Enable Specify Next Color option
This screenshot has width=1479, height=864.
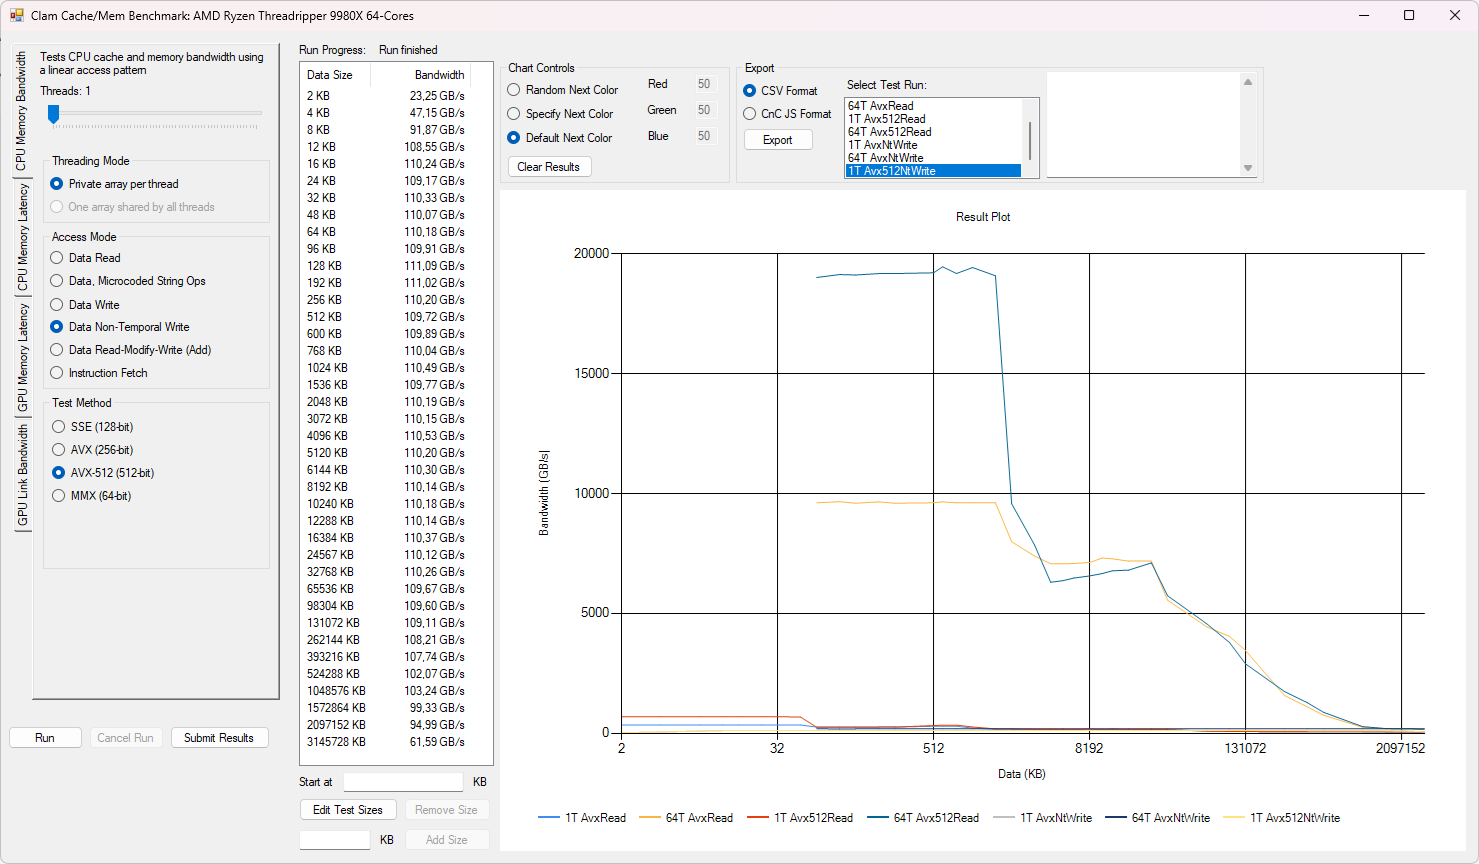click(560, 114)
